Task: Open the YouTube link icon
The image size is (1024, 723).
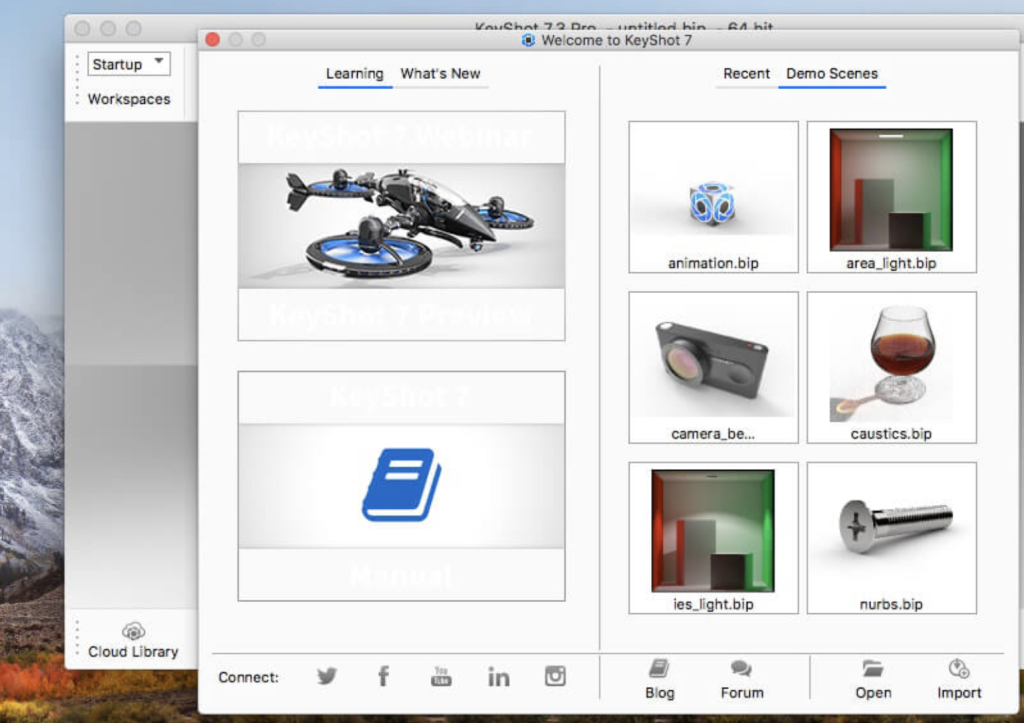Action: [441, 676]
